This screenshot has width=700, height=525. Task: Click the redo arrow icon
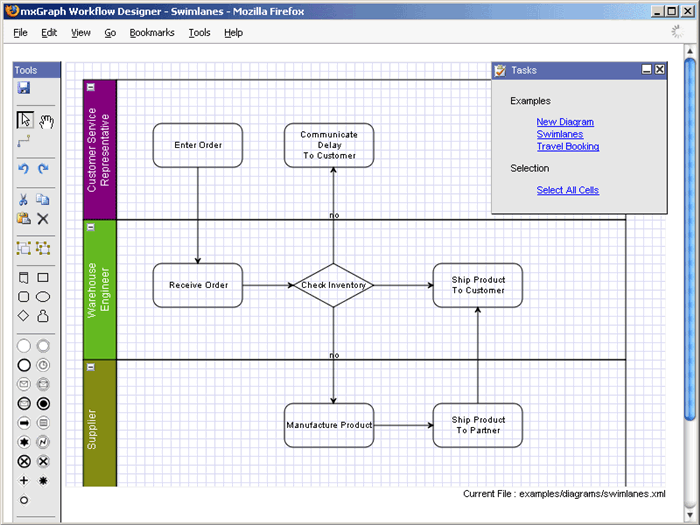point(43,169)
